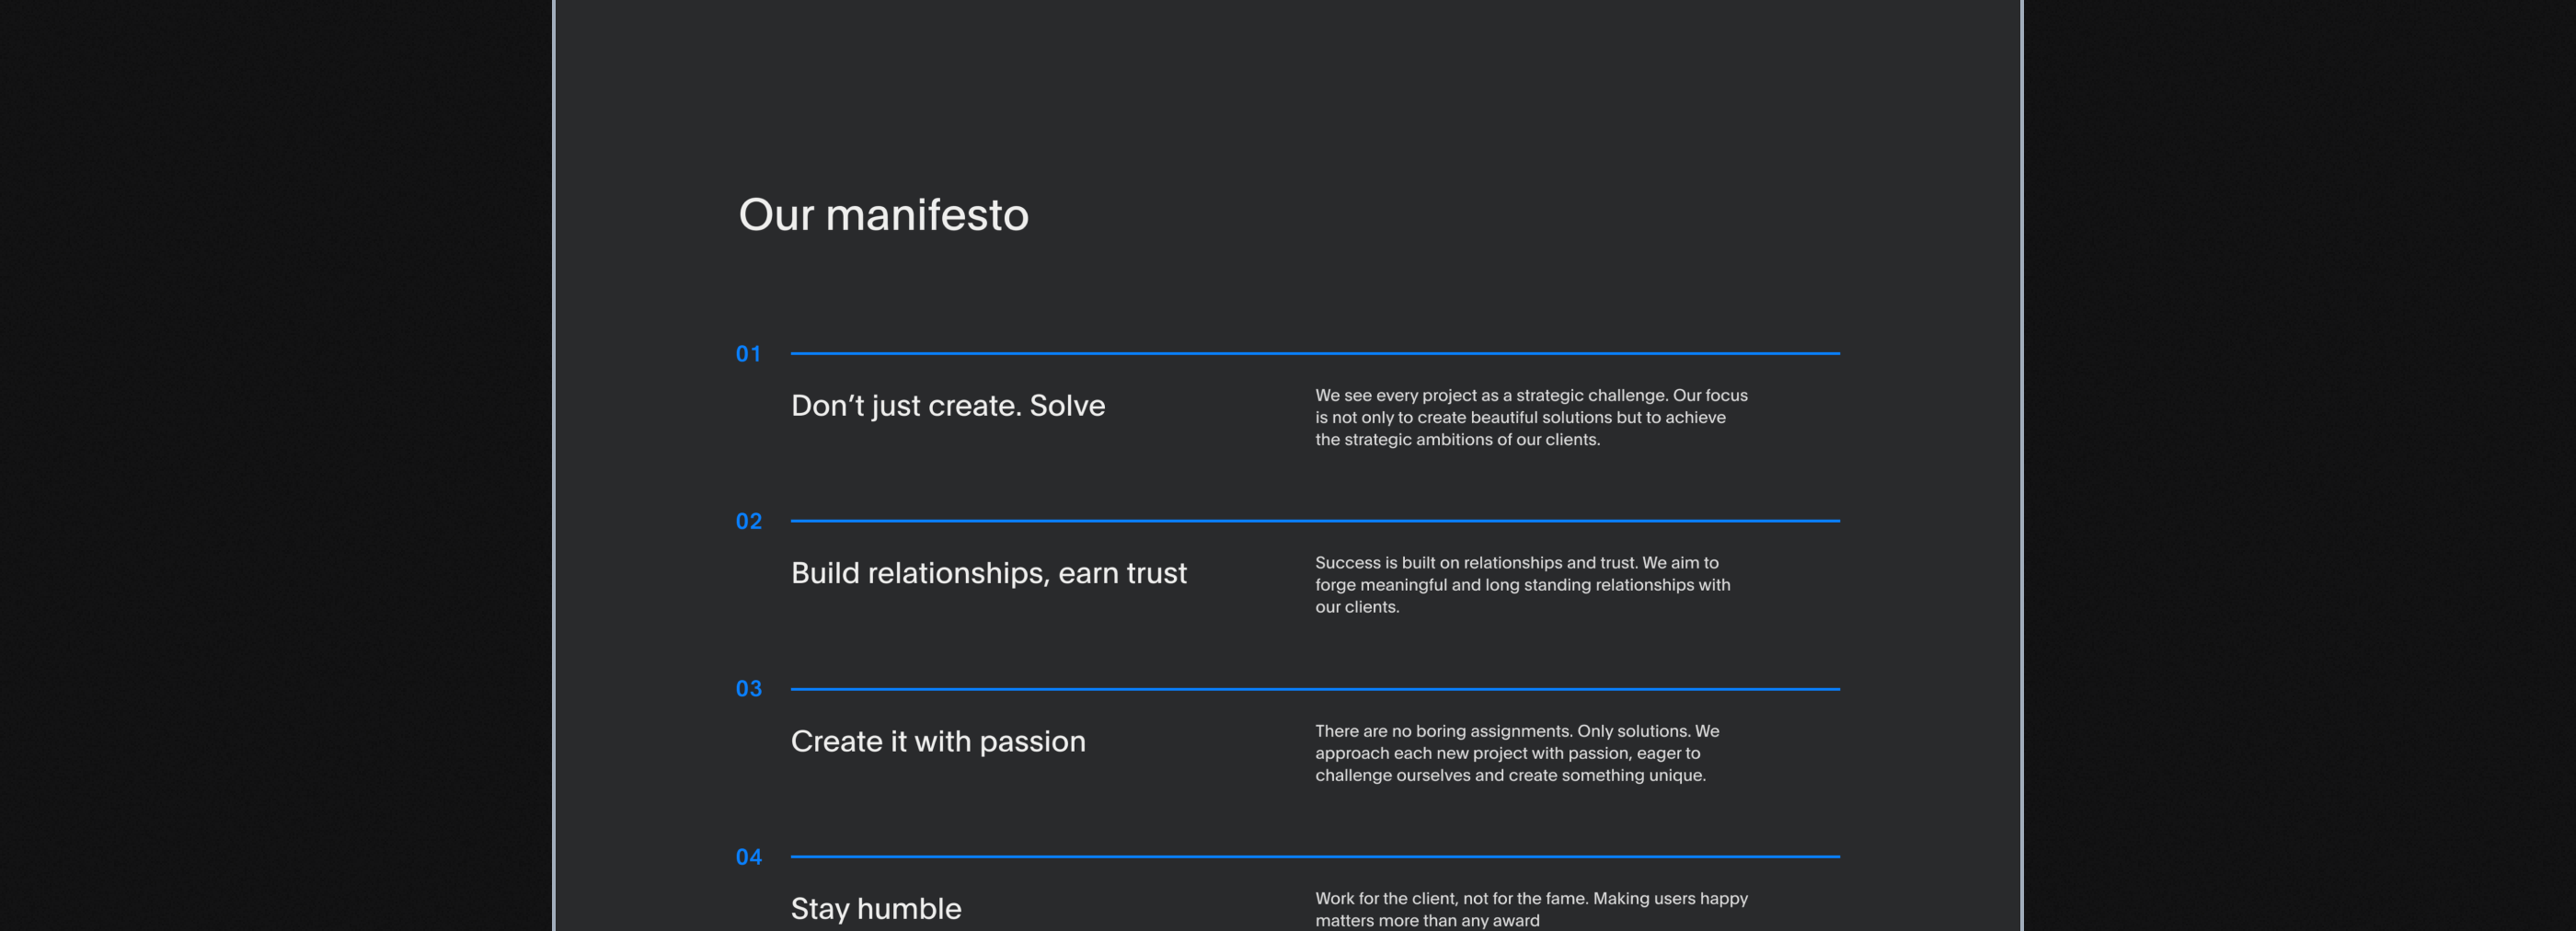The height and width of the screenshot is (931, 2576).
Task: Click the blue number 02 label
Action: coord(748,521)
